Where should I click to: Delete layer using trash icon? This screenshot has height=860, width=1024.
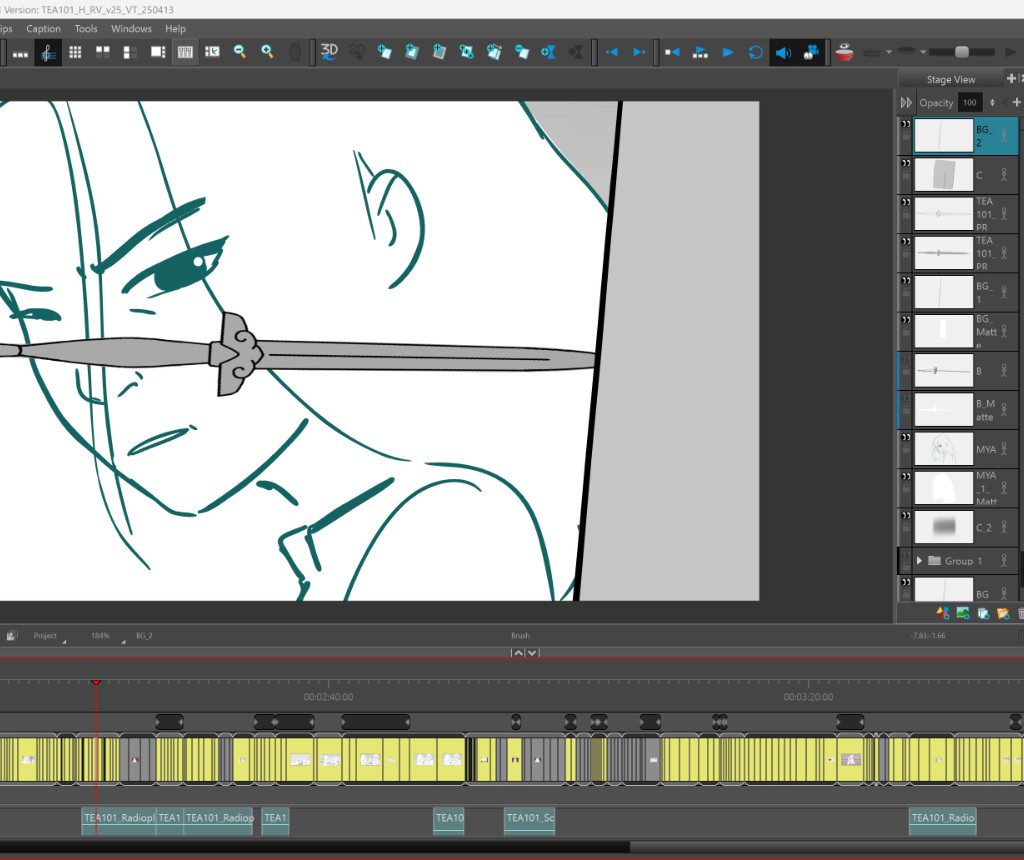1020,613
